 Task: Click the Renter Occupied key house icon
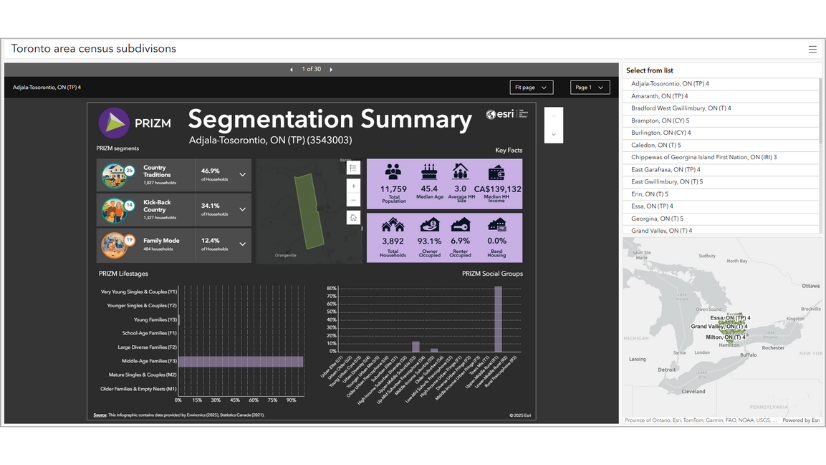[x=460, y=225]
